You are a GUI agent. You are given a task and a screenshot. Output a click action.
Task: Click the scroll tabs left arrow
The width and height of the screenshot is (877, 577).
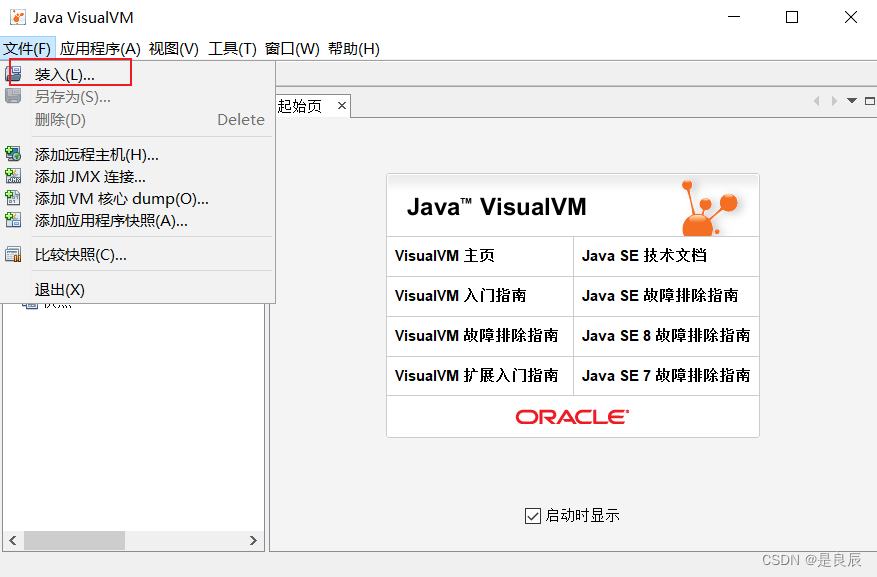coord(817,101)
